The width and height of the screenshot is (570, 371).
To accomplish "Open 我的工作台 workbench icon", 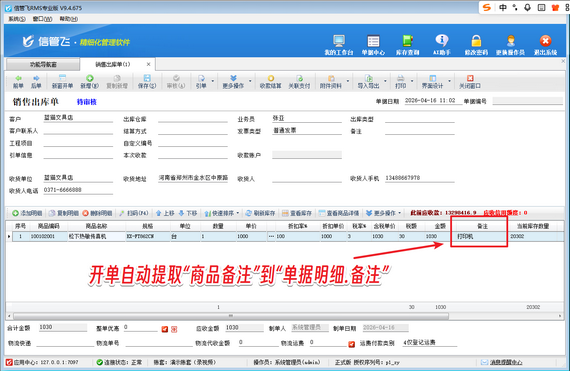I will click(339, 45).
